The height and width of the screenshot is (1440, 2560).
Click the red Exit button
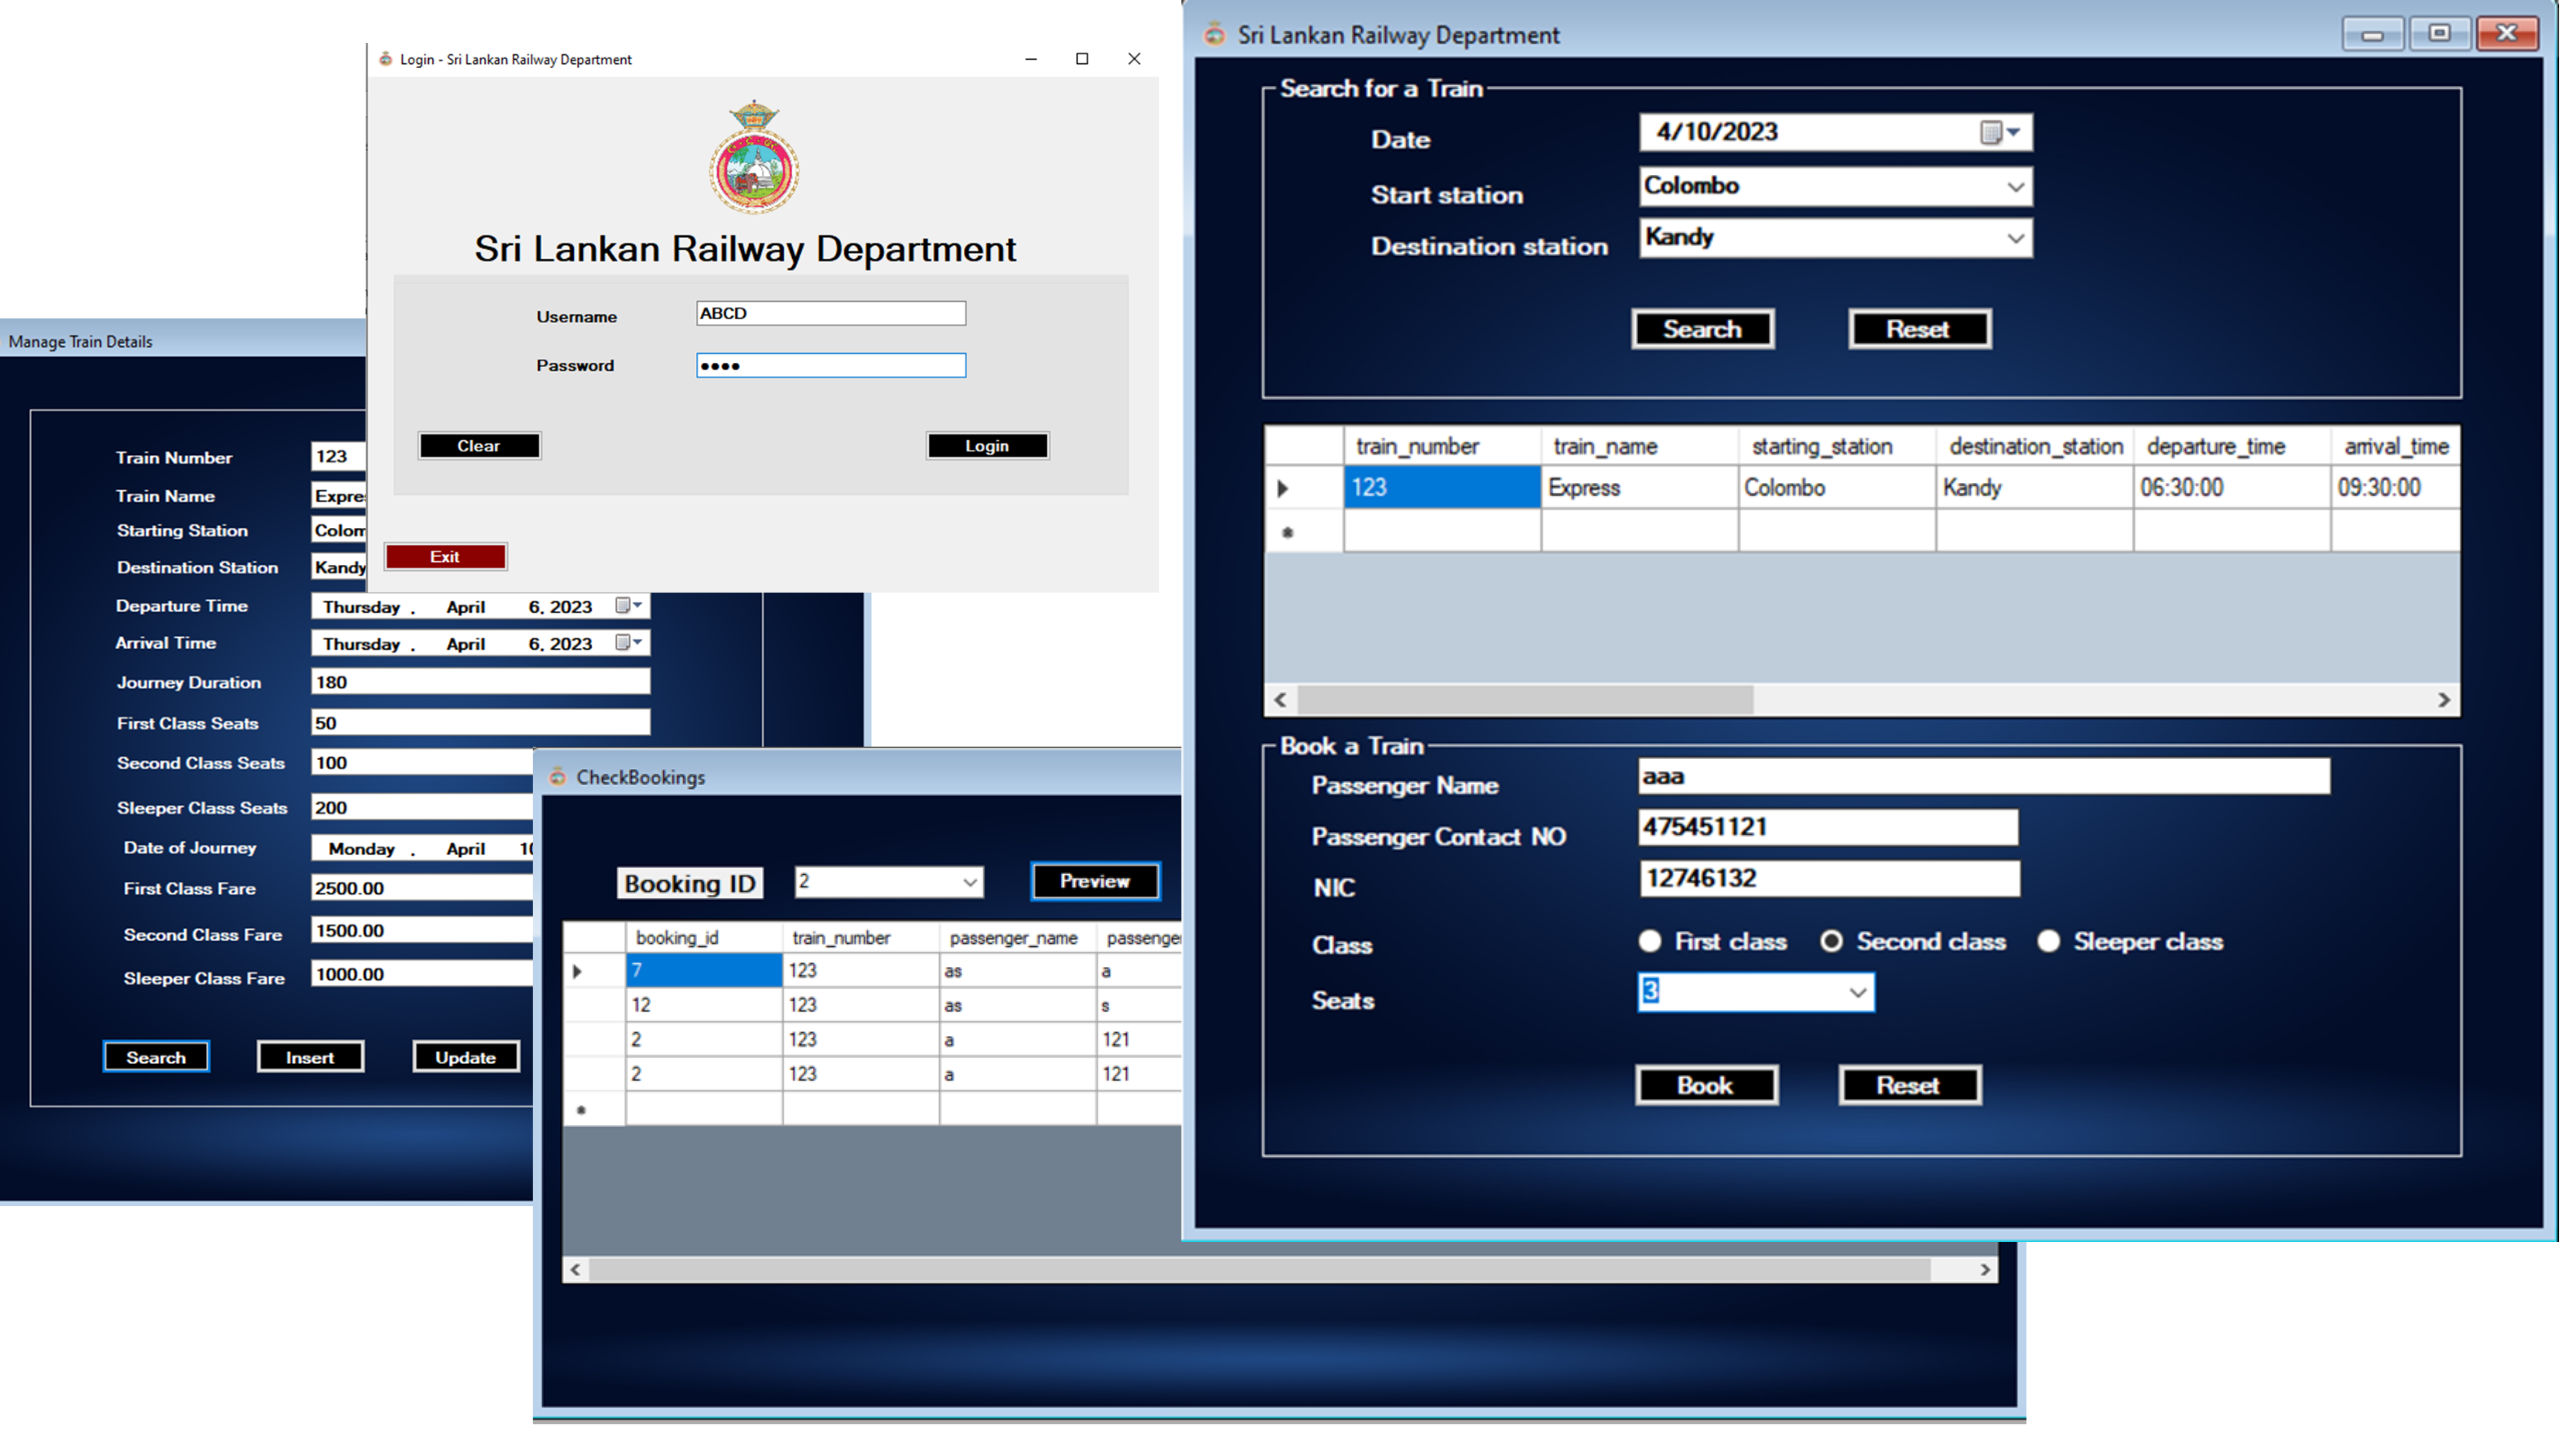click(445, 556)
